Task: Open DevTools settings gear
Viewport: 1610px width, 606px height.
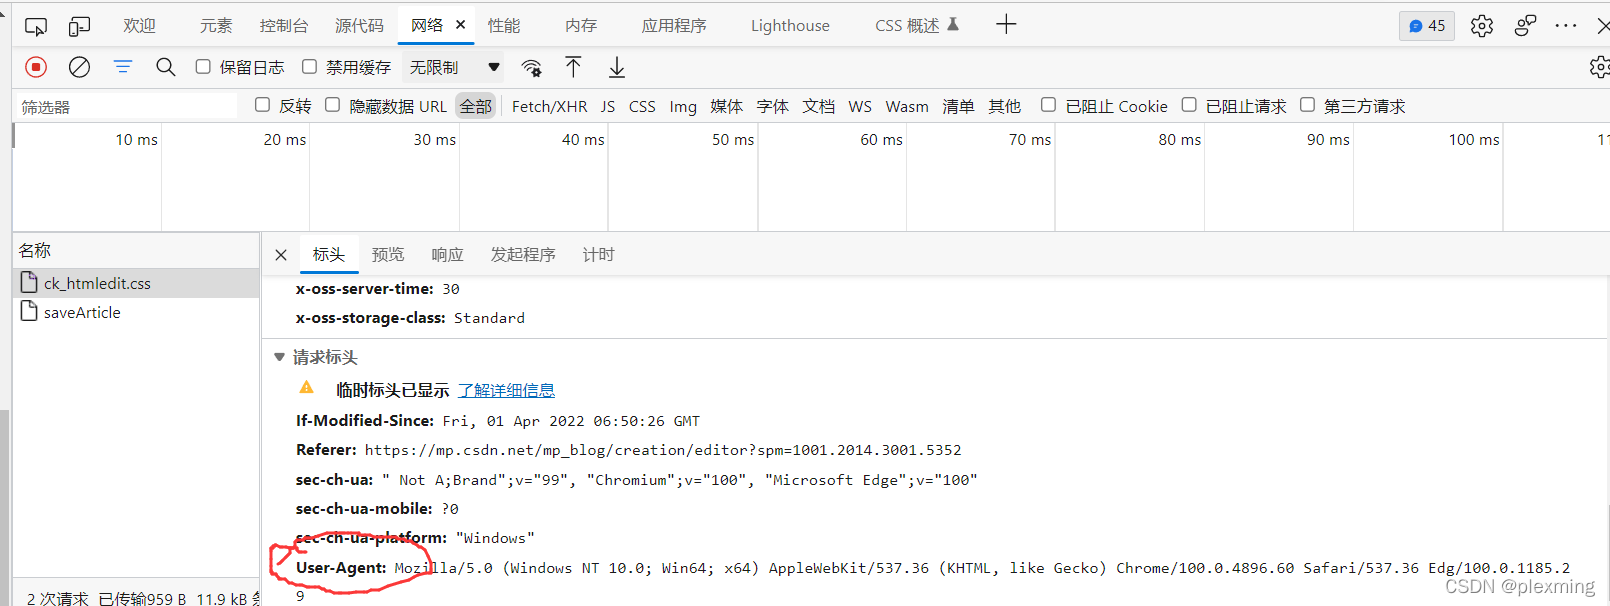Action: point(1482,26)
